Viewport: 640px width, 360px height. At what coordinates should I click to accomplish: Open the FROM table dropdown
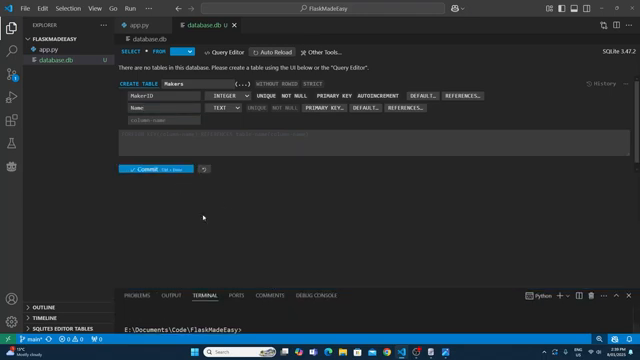tap(182, 51)
